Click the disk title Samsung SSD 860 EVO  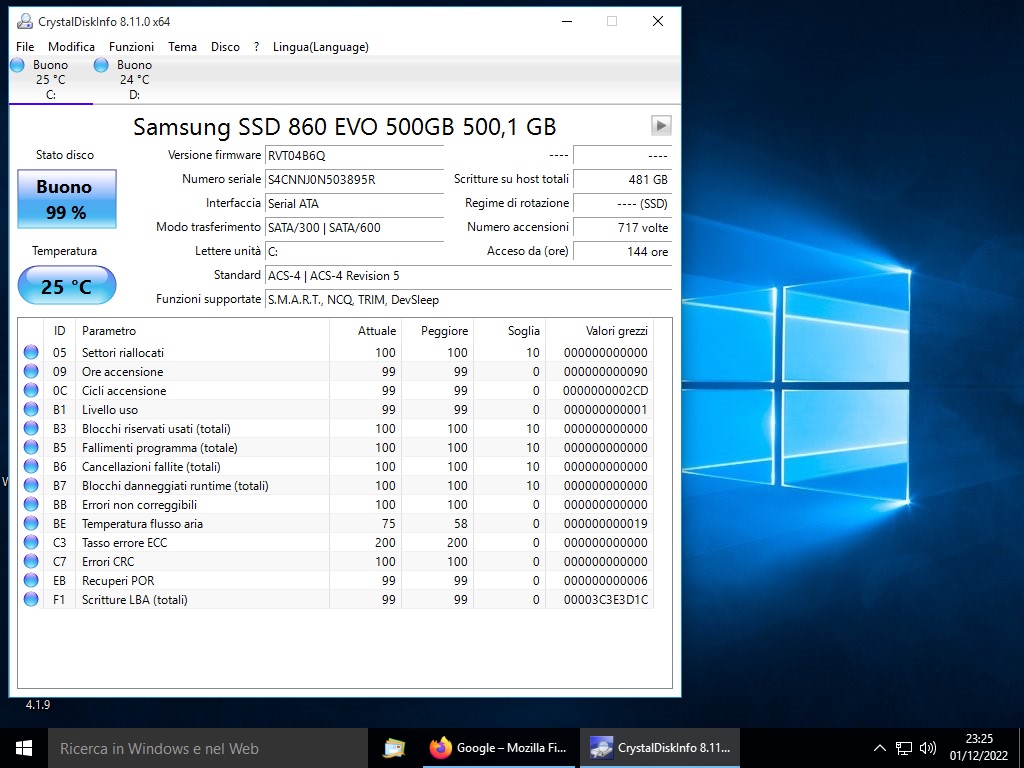[x=344, y=126]
